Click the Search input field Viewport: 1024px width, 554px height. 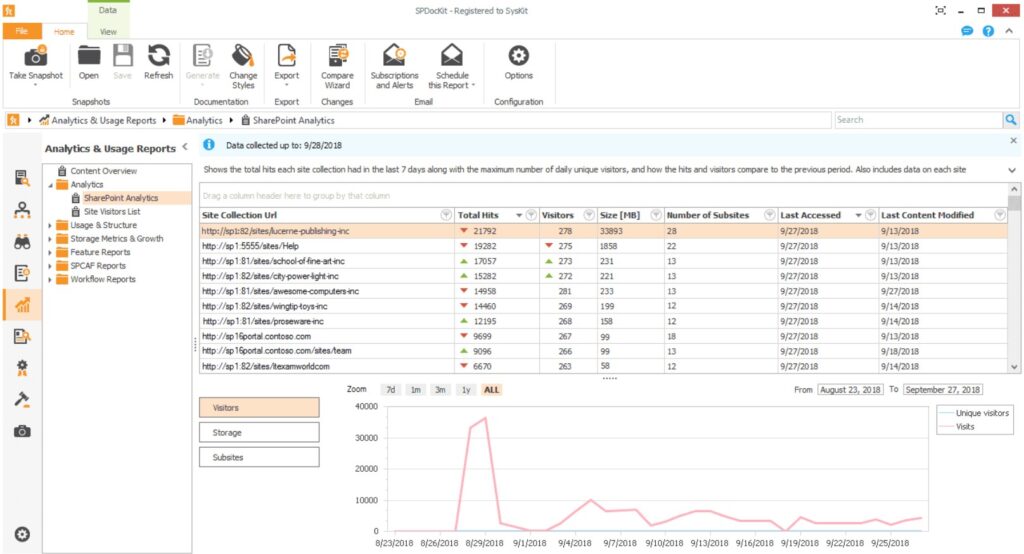click(x=918, y=120)
